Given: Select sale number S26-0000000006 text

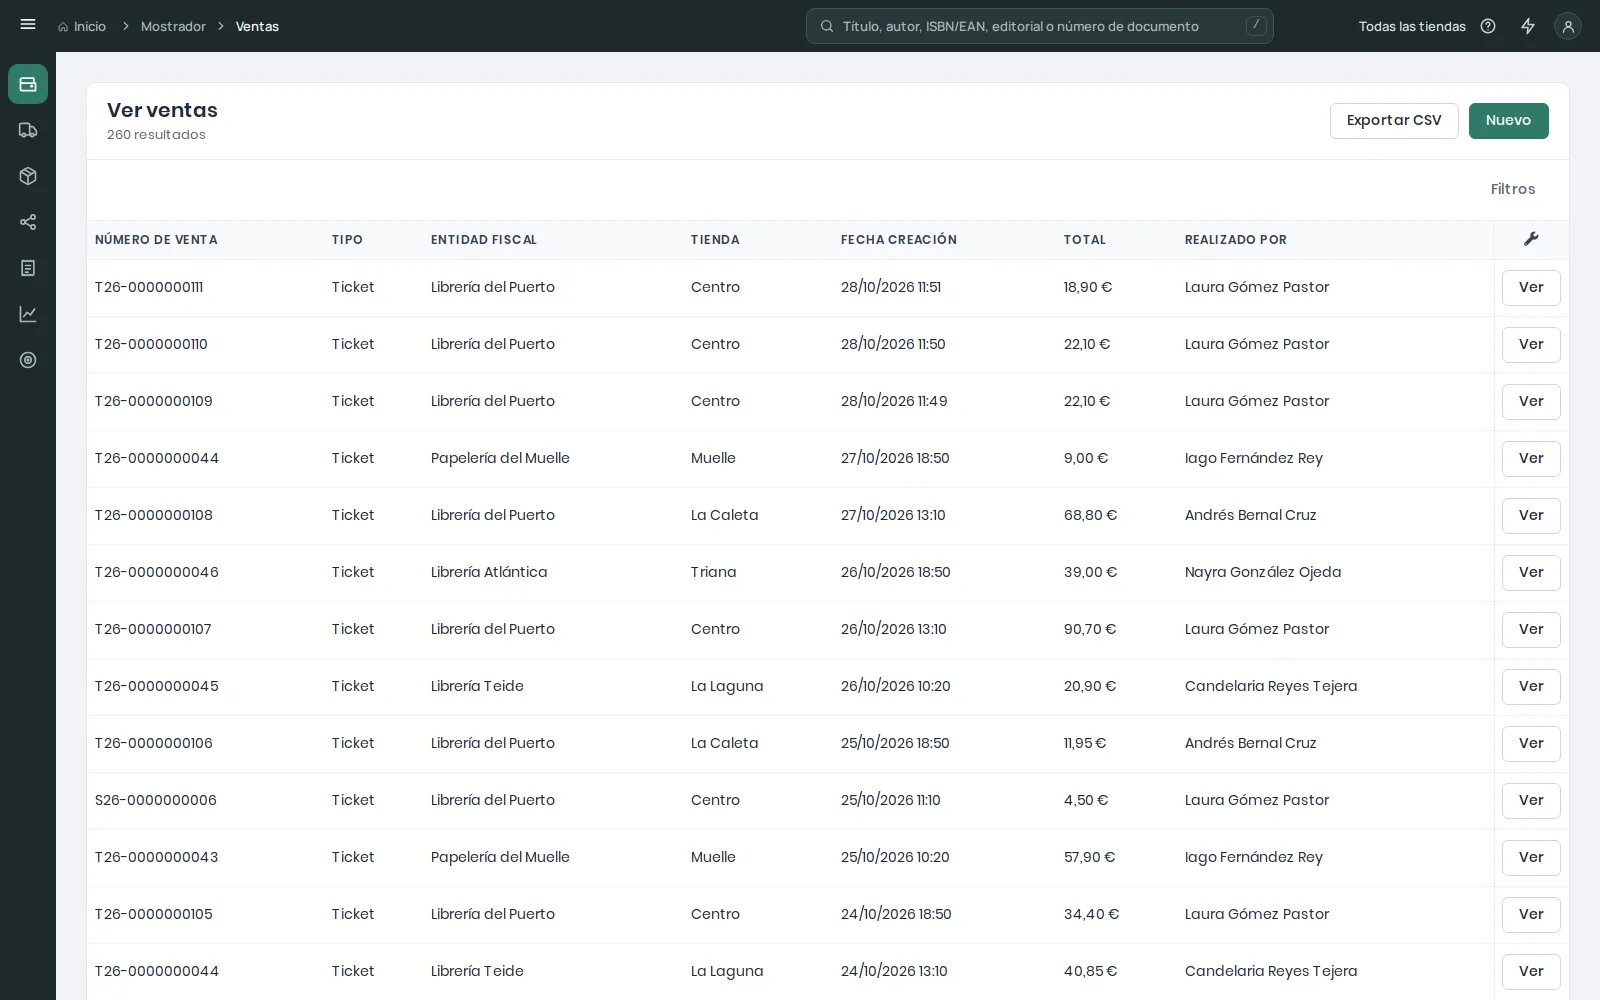Looking at the screenshot, I should pyautogui.click(x=156, y=800).
